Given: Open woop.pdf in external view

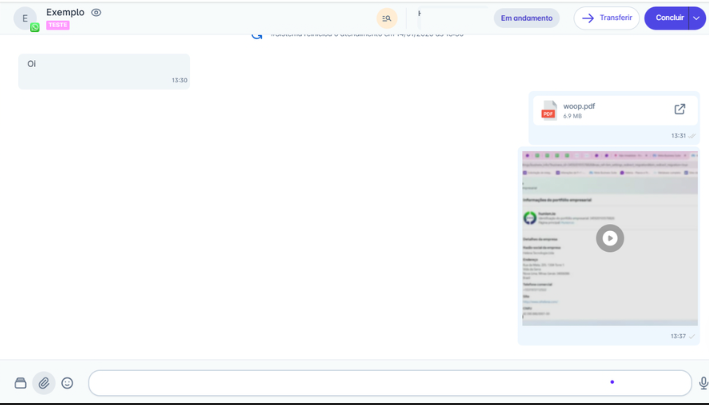Looking at the screenshot, I should point(680,109).
